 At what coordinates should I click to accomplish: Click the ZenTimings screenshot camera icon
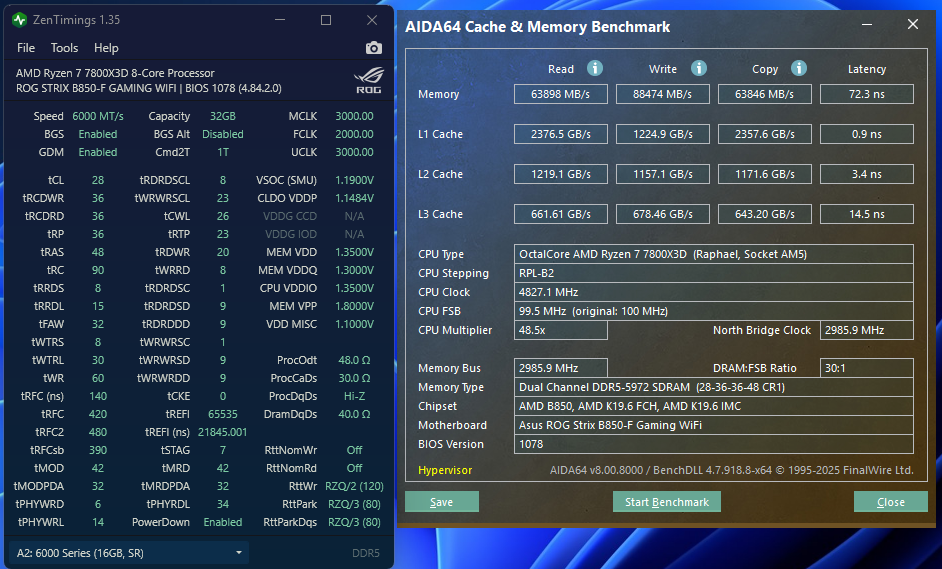click(x=374, y=48)
